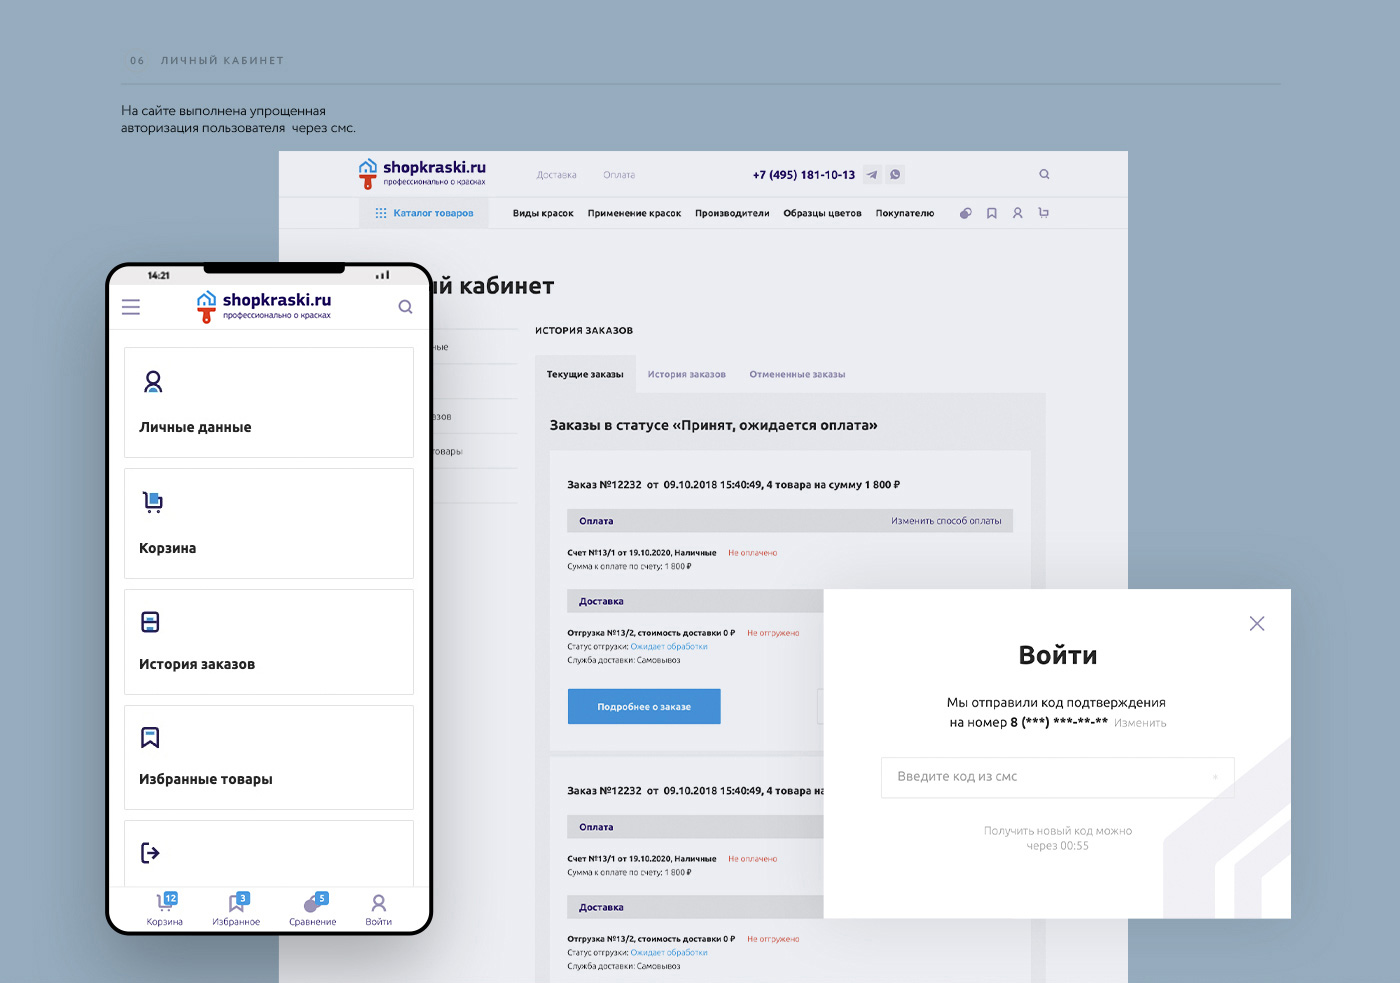Switch to История заказов tab
The image size is (1400, 983).
pos(686,373)
